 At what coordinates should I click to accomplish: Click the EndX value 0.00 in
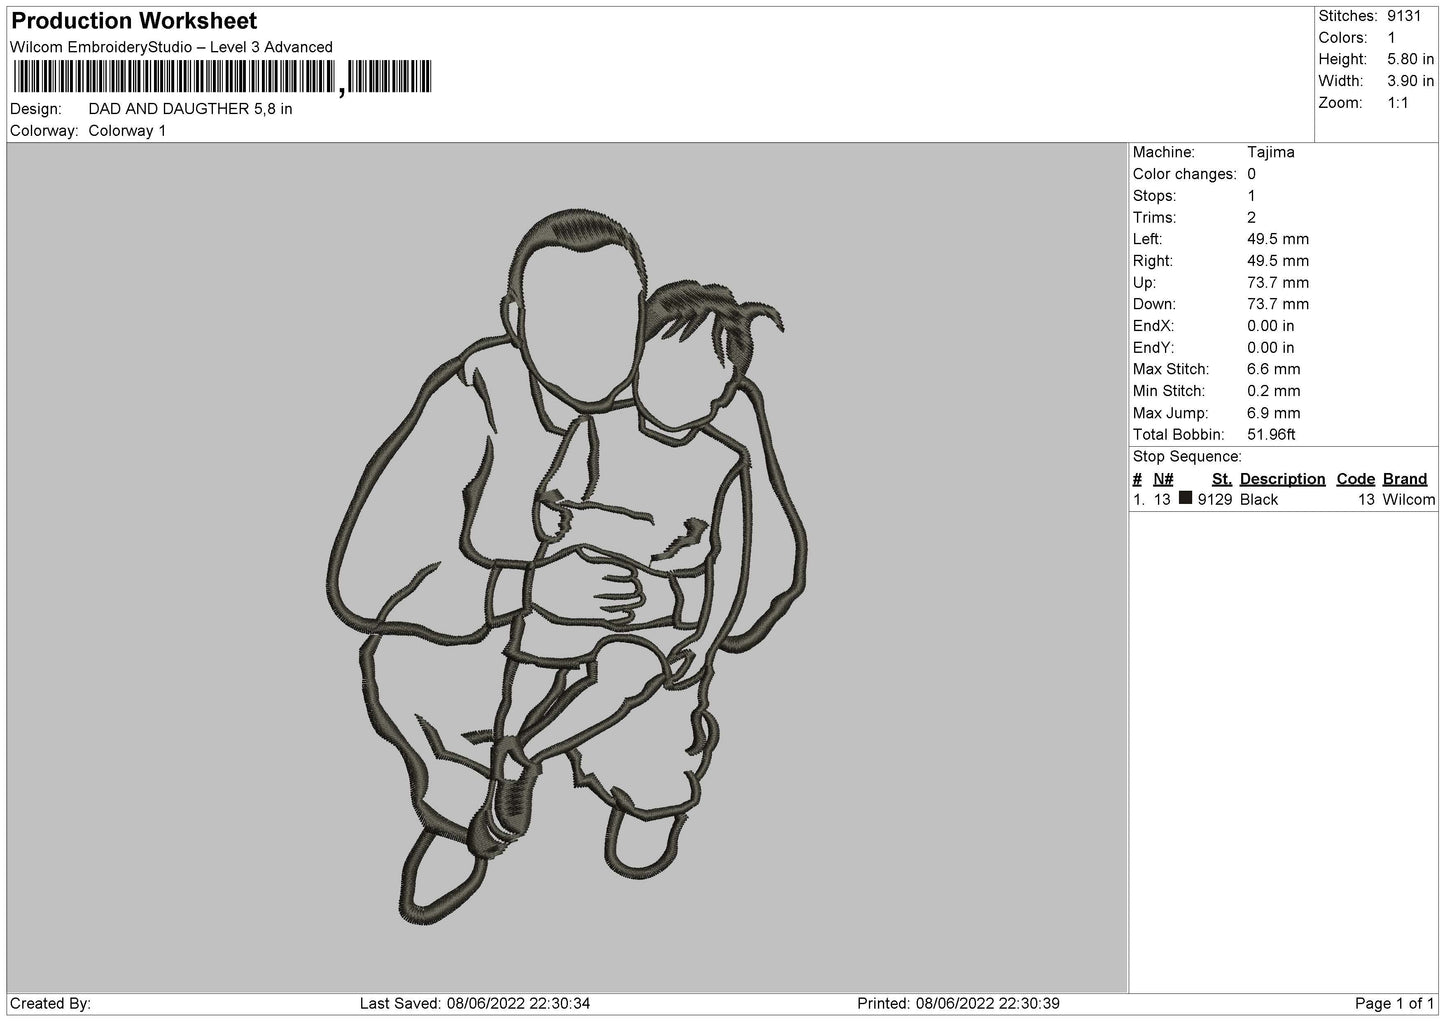coord(1270,327)
